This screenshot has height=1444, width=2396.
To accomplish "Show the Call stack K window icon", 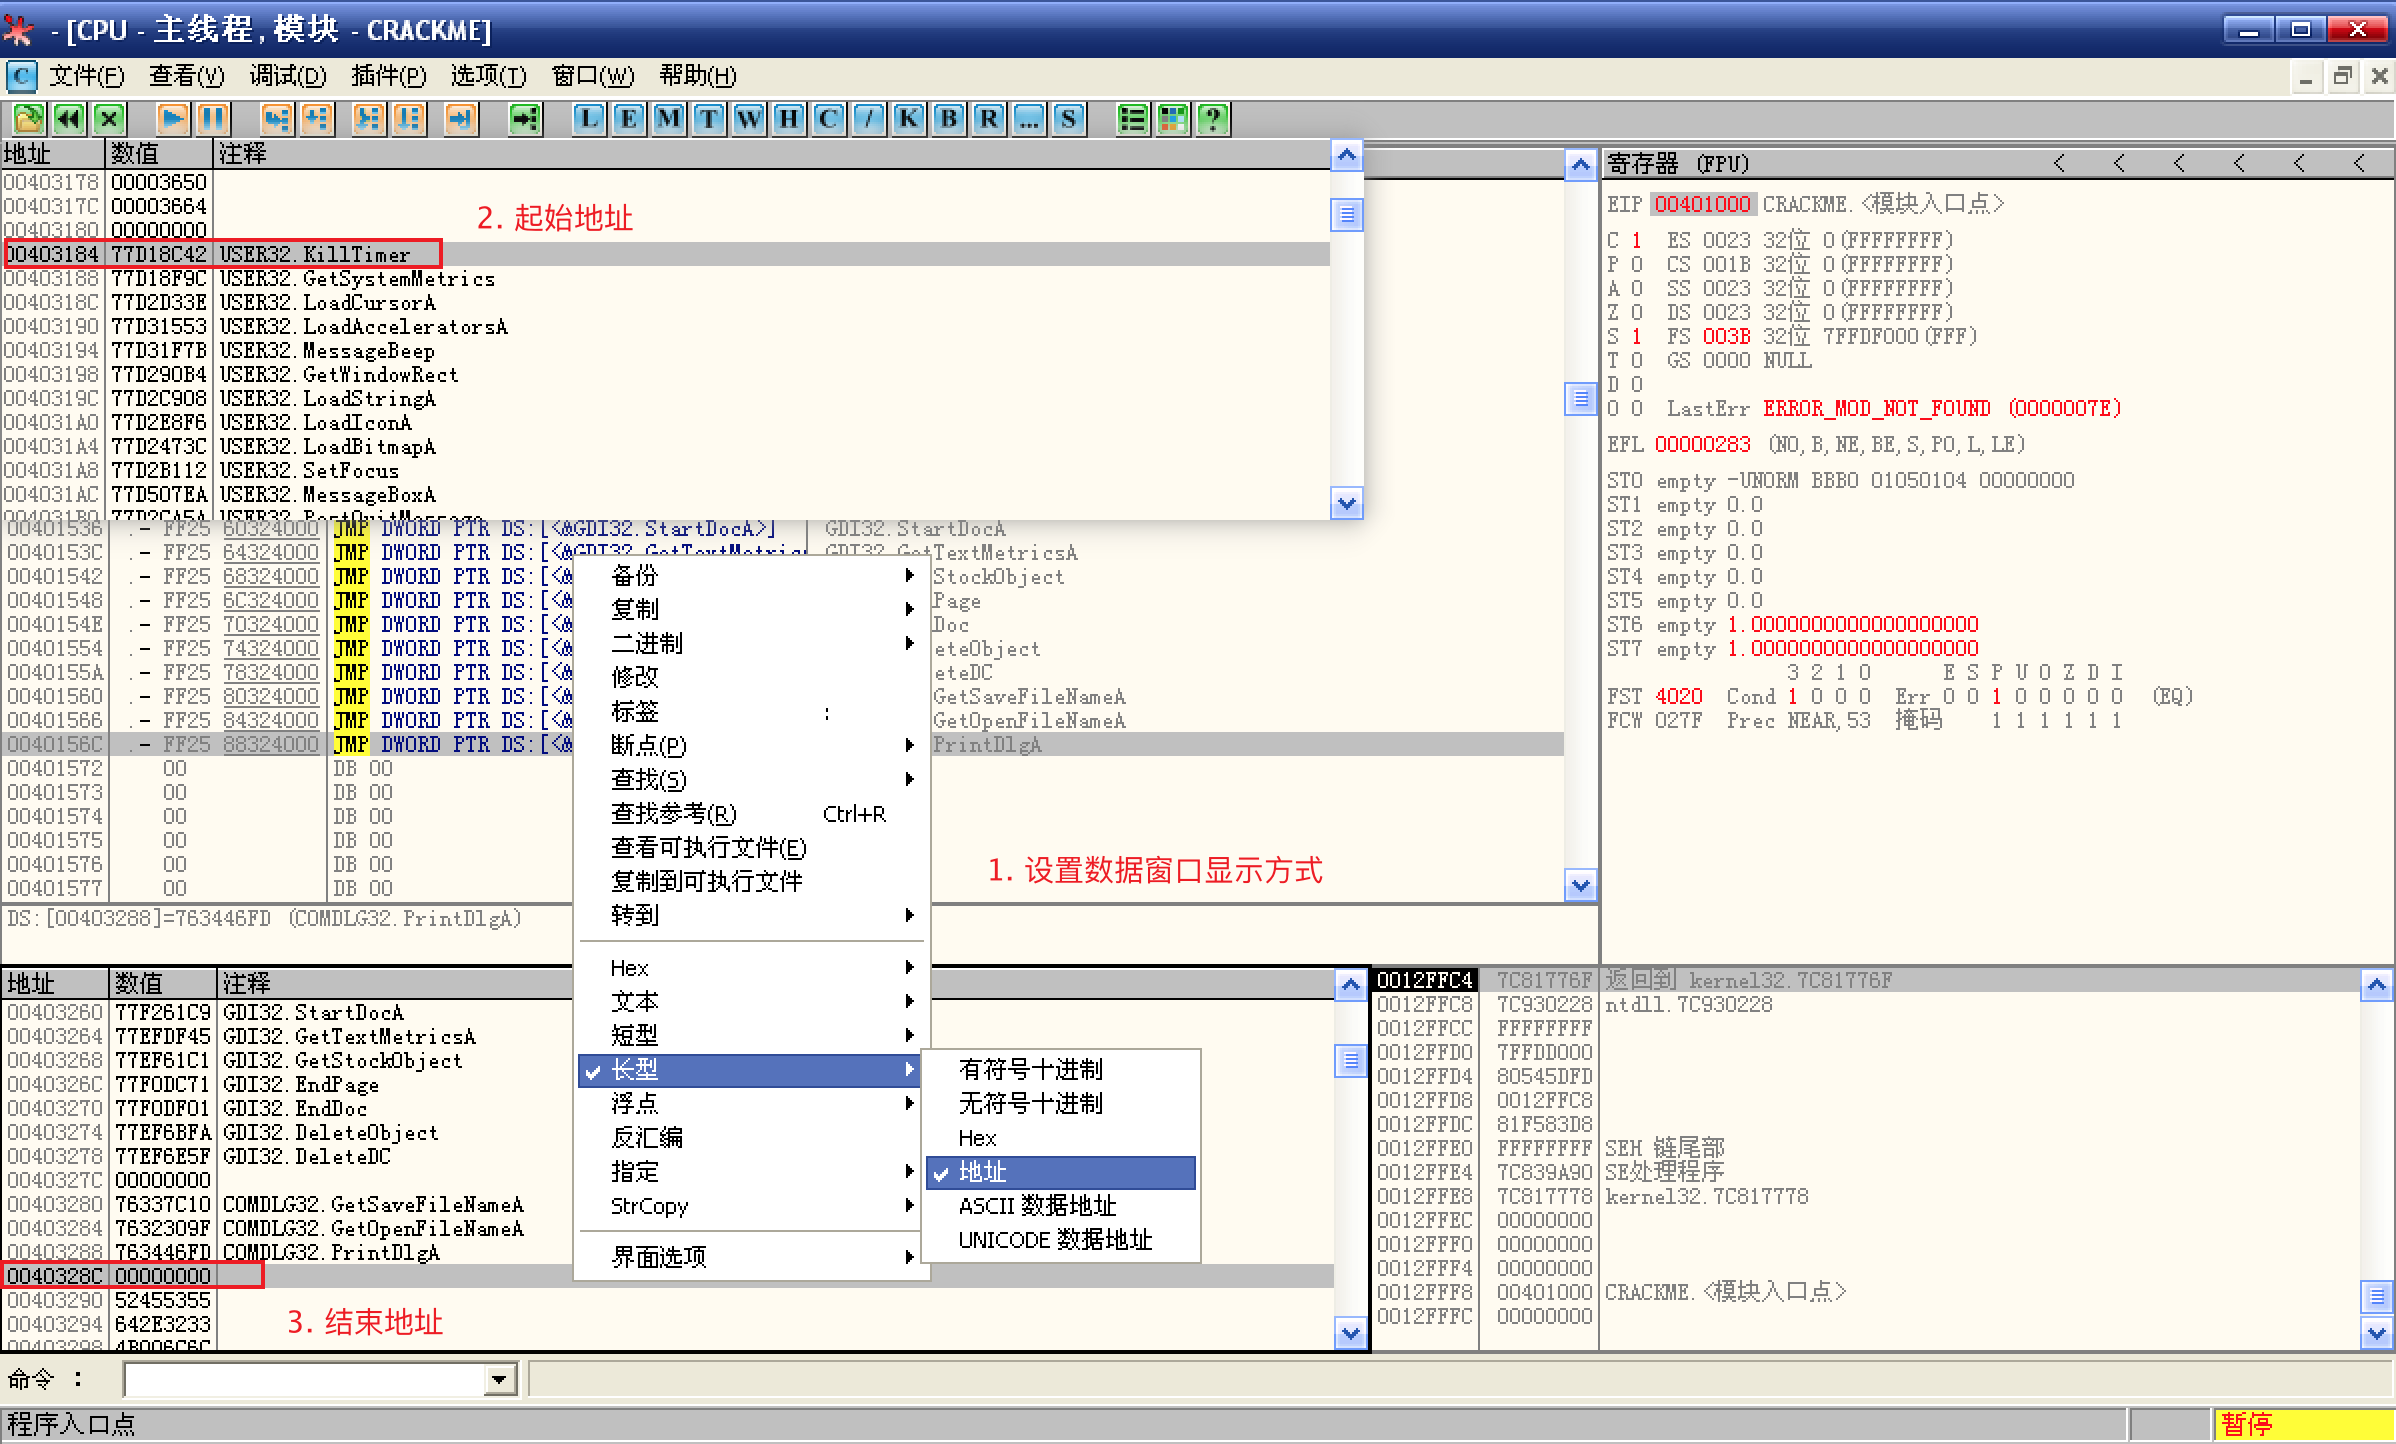I will point(909,119).
